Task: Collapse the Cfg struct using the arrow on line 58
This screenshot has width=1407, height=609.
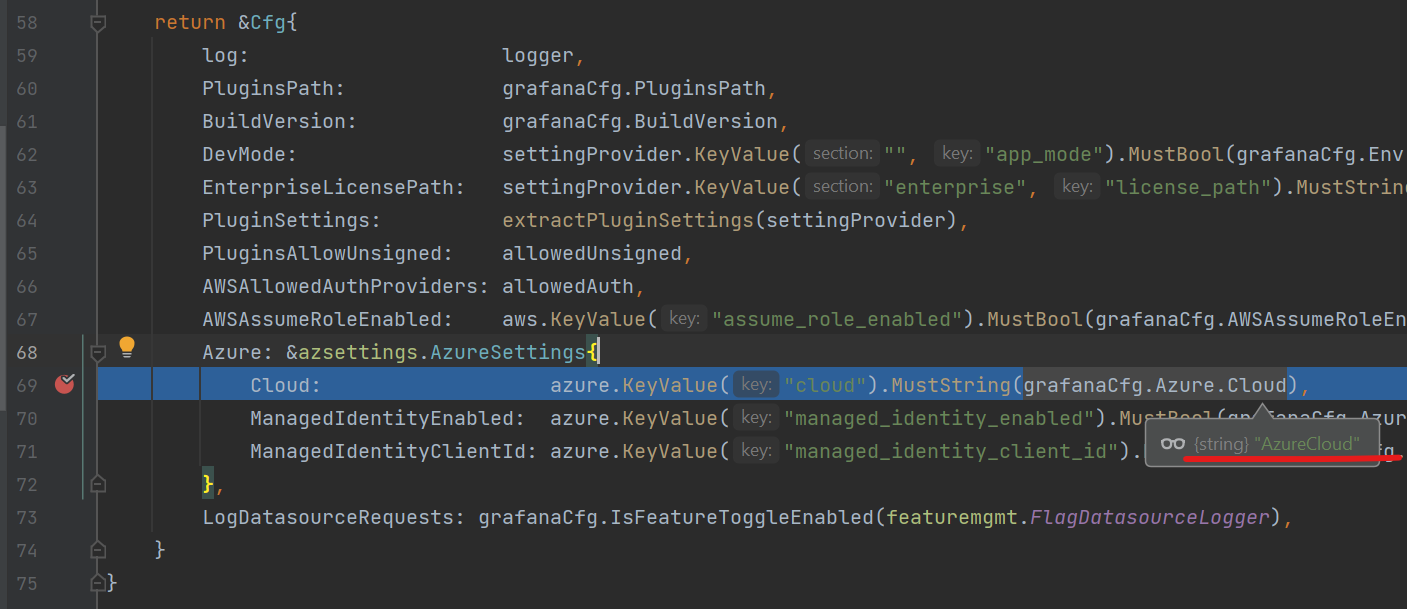Action: tap(97, 21)
